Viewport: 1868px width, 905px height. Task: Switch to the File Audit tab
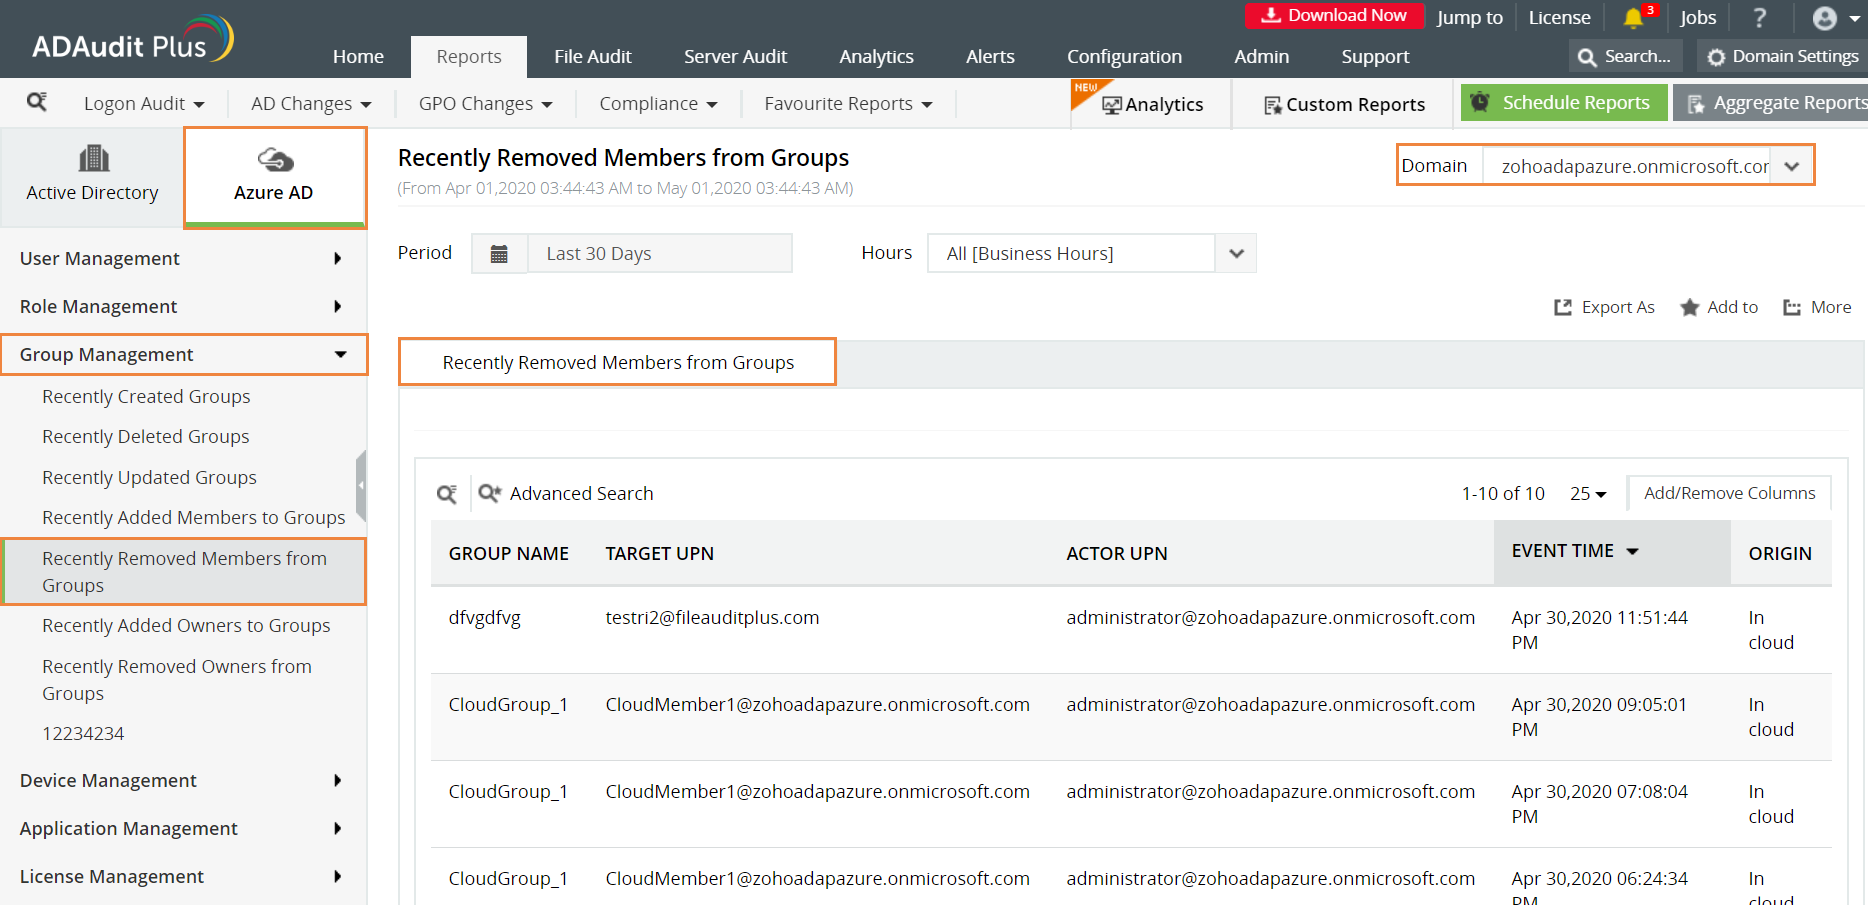tap(592, 56)
